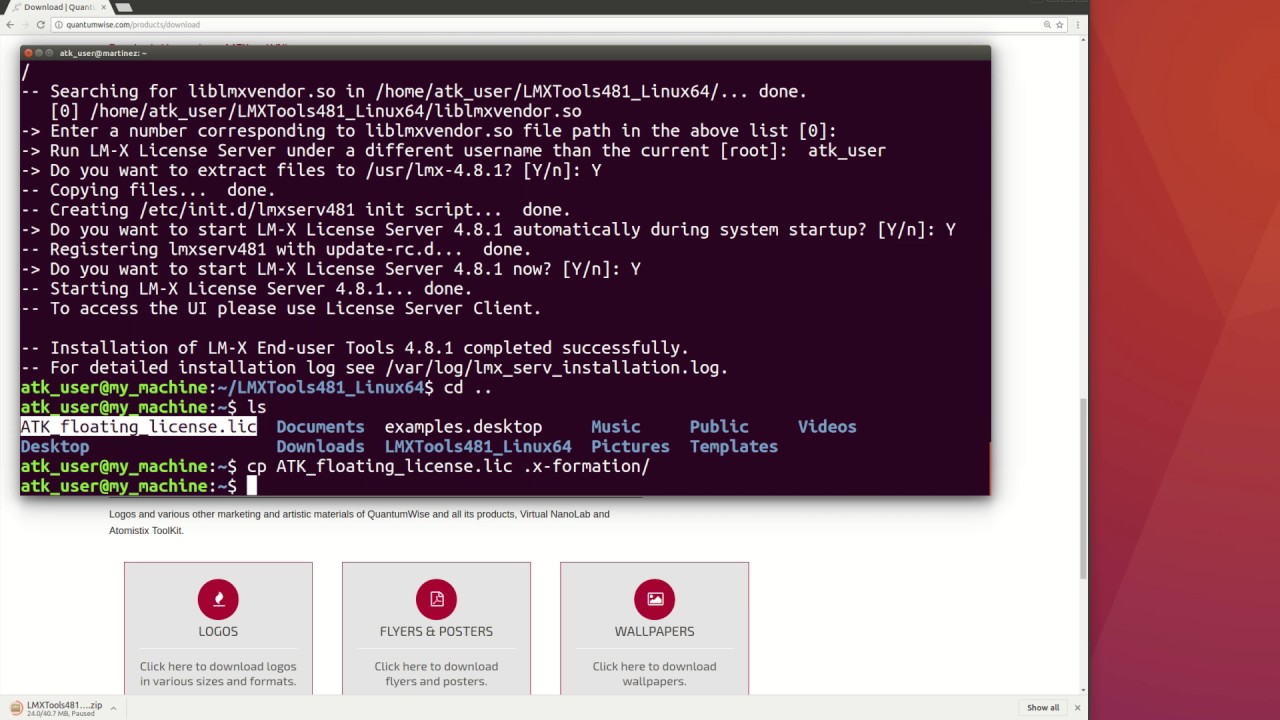Screen dimensions: 1280x720
Task: Close the Download | QuantumWise tab
Action: point(104,7)
